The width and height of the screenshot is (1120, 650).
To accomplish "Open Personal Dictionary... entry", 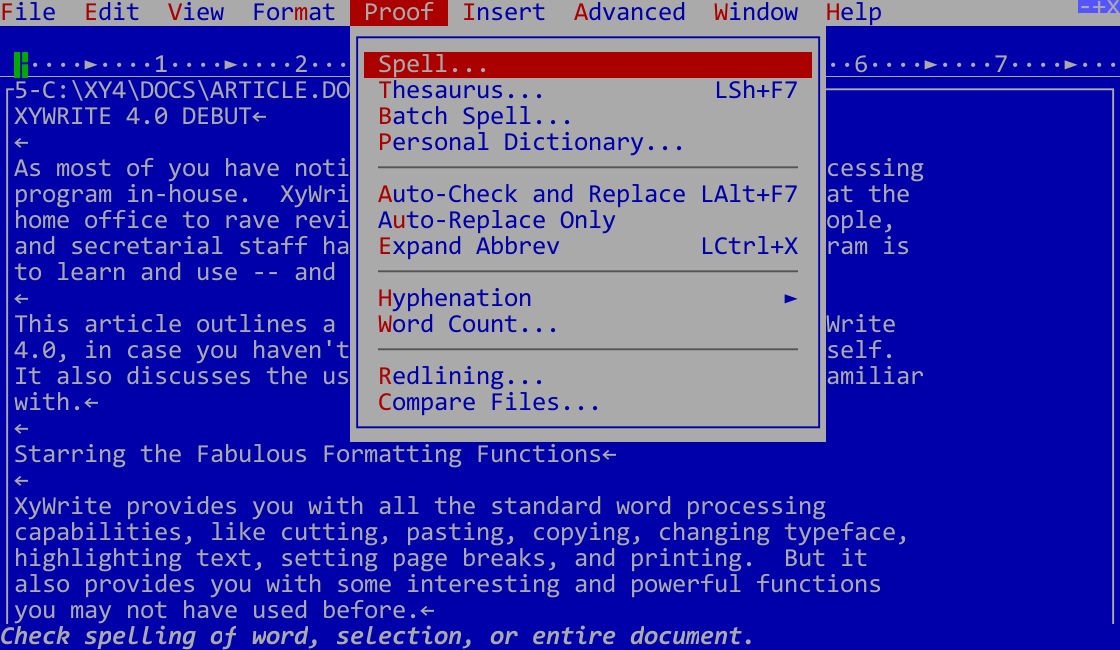I will (x=588, y=142).
